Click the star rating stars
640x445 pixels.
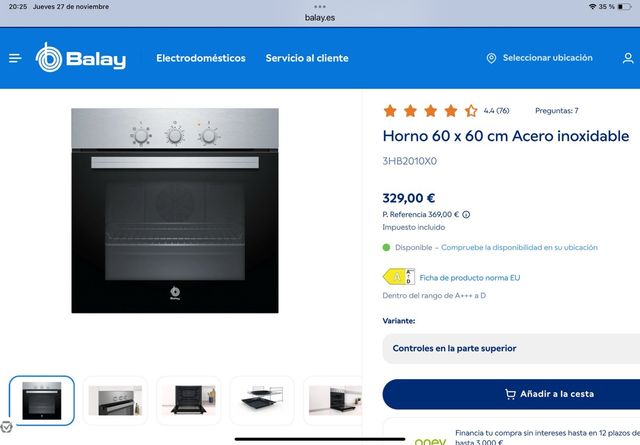(x=430, y=111)
